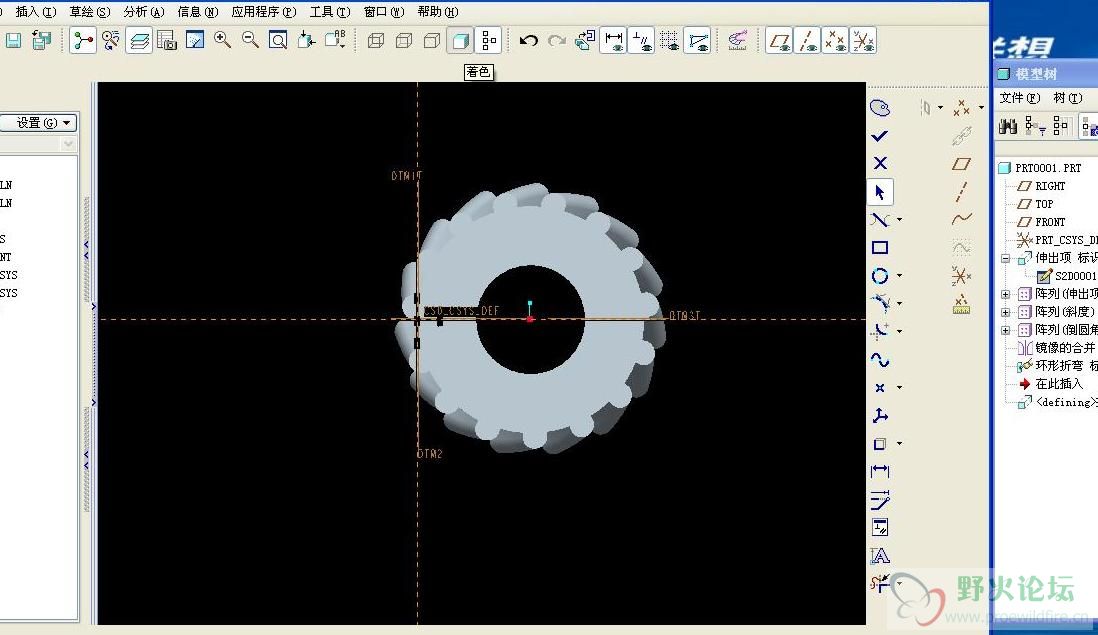Select the Dimension sketch tool

[x=880, y=471]
